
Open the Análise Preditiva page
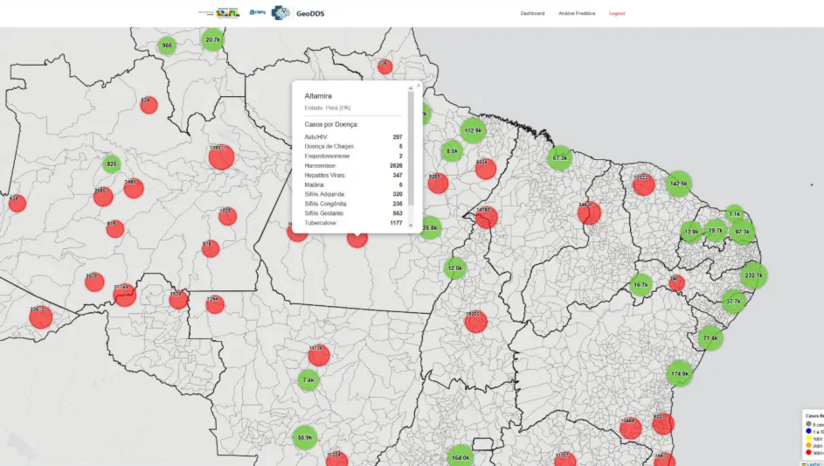(x=576, y=13)
